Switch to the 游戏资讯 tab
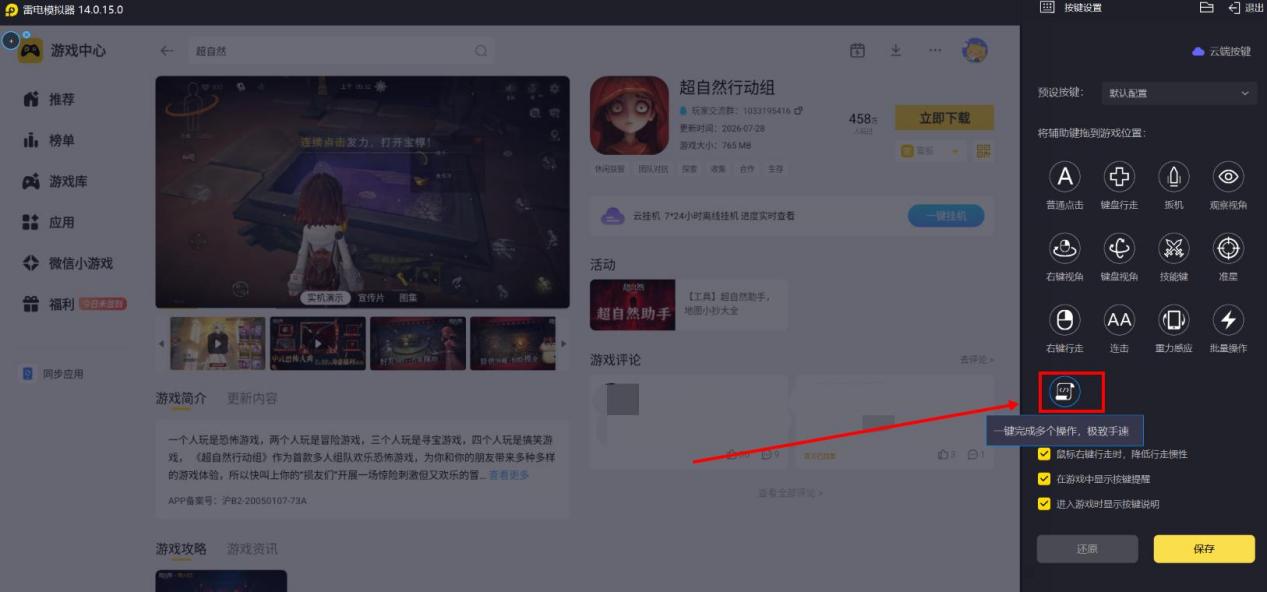Screen dimensions: 1267x592 point(252,549)
